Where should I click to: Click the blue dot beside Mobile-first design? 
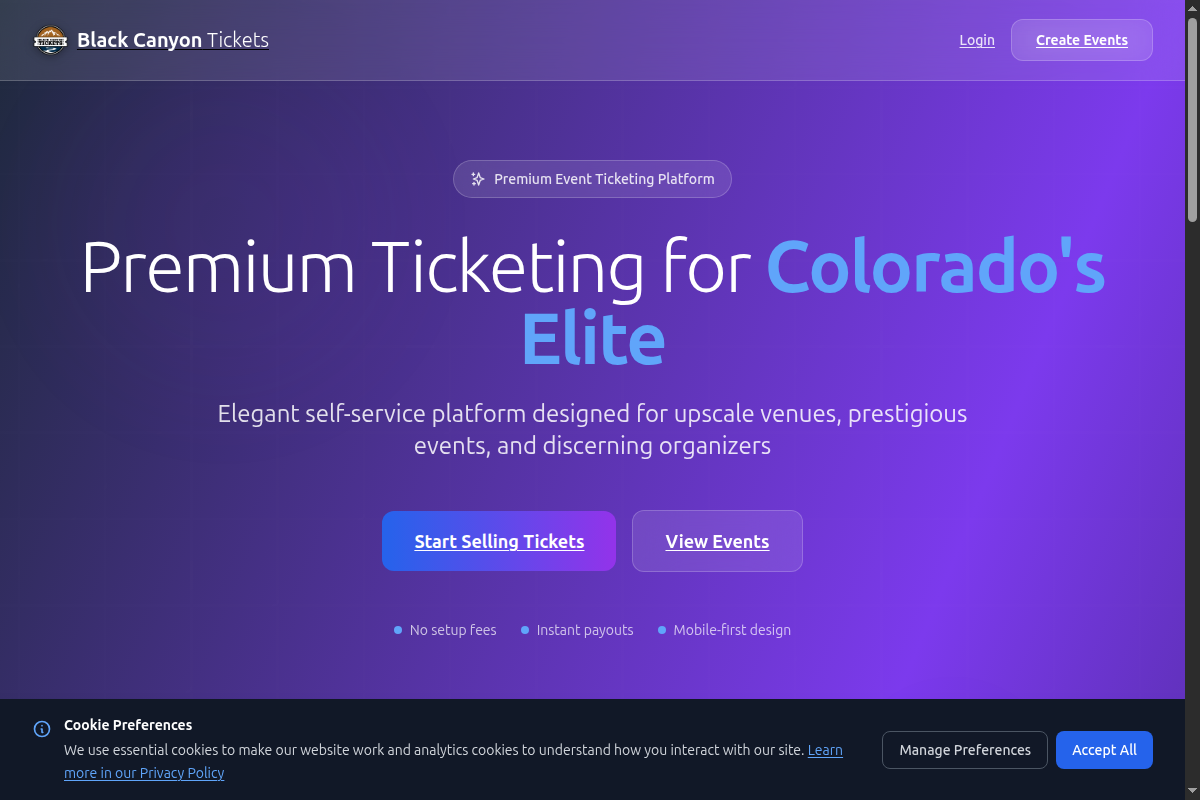662,630
